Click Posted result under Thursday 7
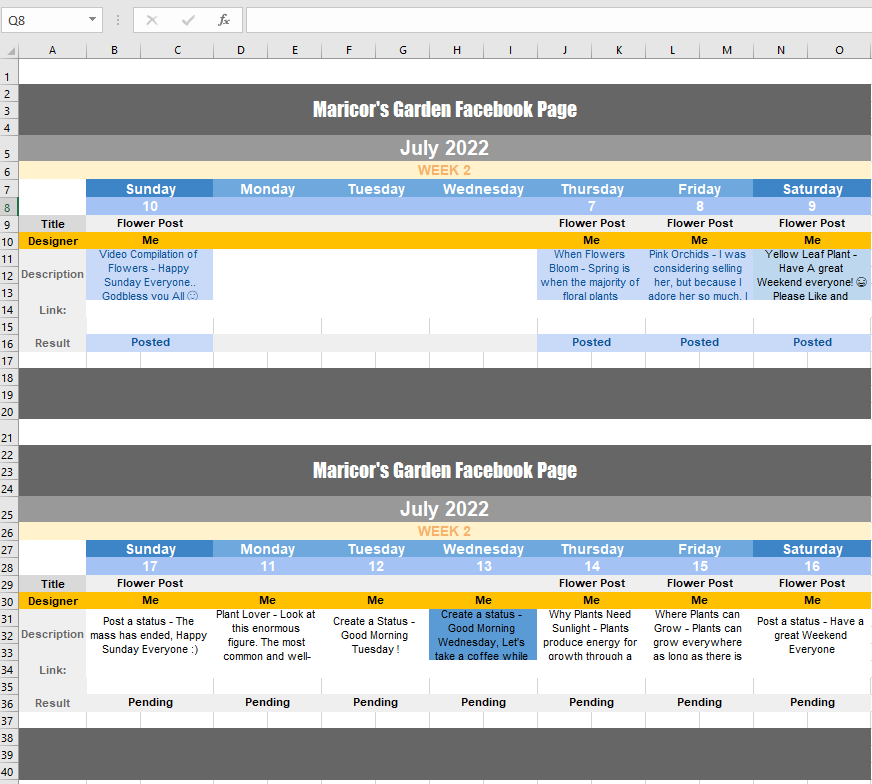The height and width of the screenshot is (784, 872). click(591, 343)
